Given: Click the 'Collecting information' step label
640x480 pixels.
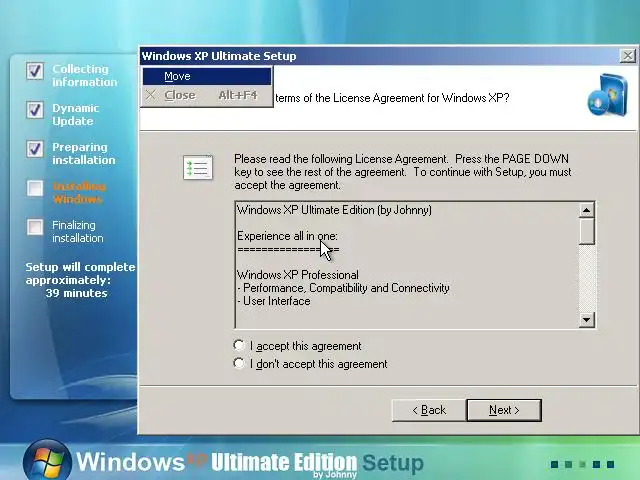Looking at the screenshot, I should coord(84,76).
